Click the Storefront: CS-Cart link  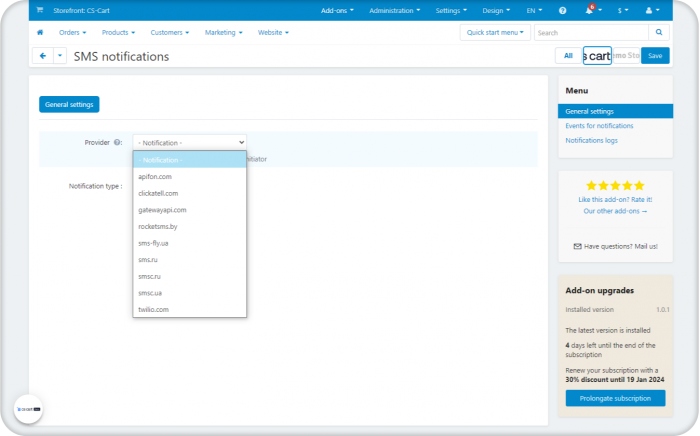coord(81,10)
